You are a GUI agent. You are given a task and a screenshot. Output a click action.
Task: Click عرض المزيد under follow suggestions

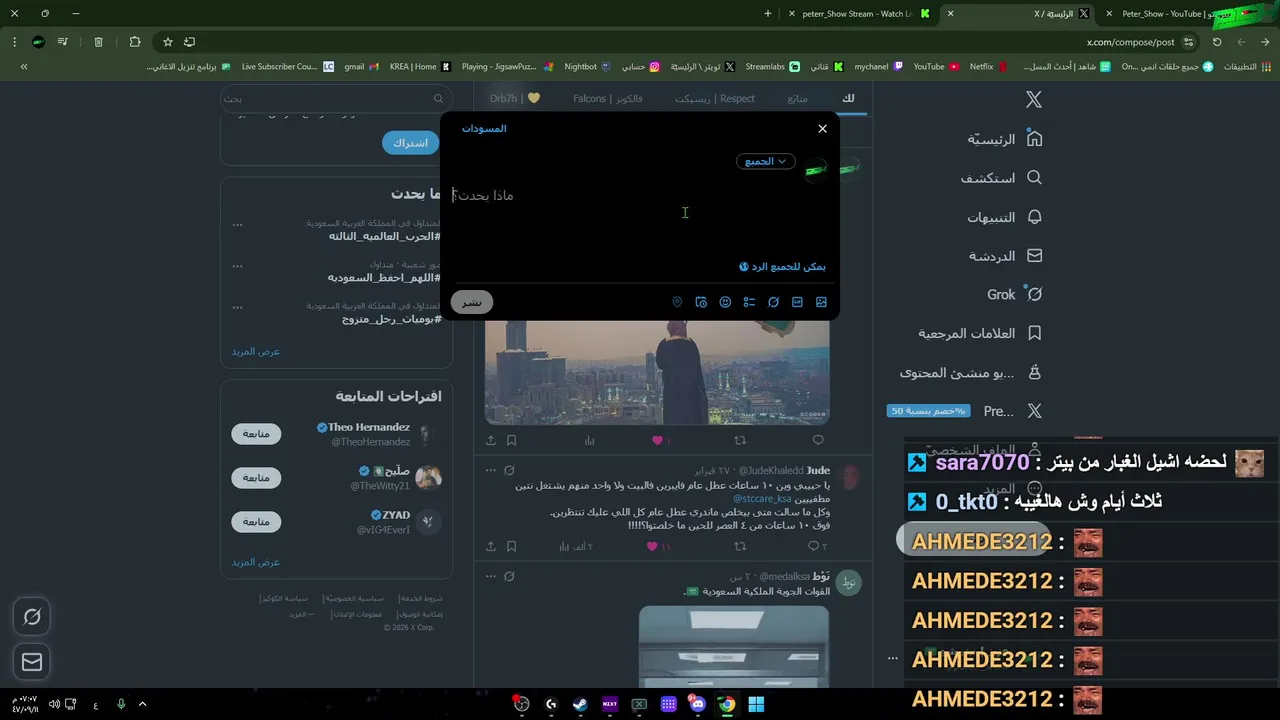tap(256, 562)
